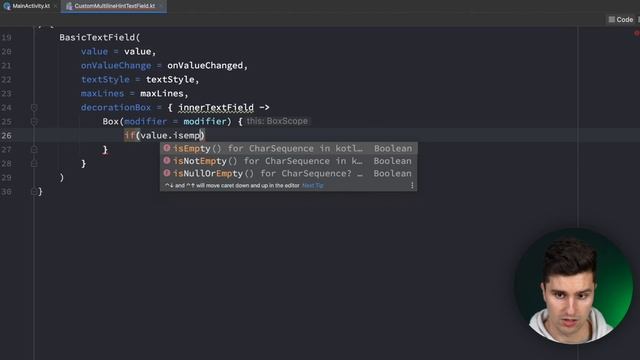Place cursor on 'BasicTextField(' text

[x=100, y=38]
